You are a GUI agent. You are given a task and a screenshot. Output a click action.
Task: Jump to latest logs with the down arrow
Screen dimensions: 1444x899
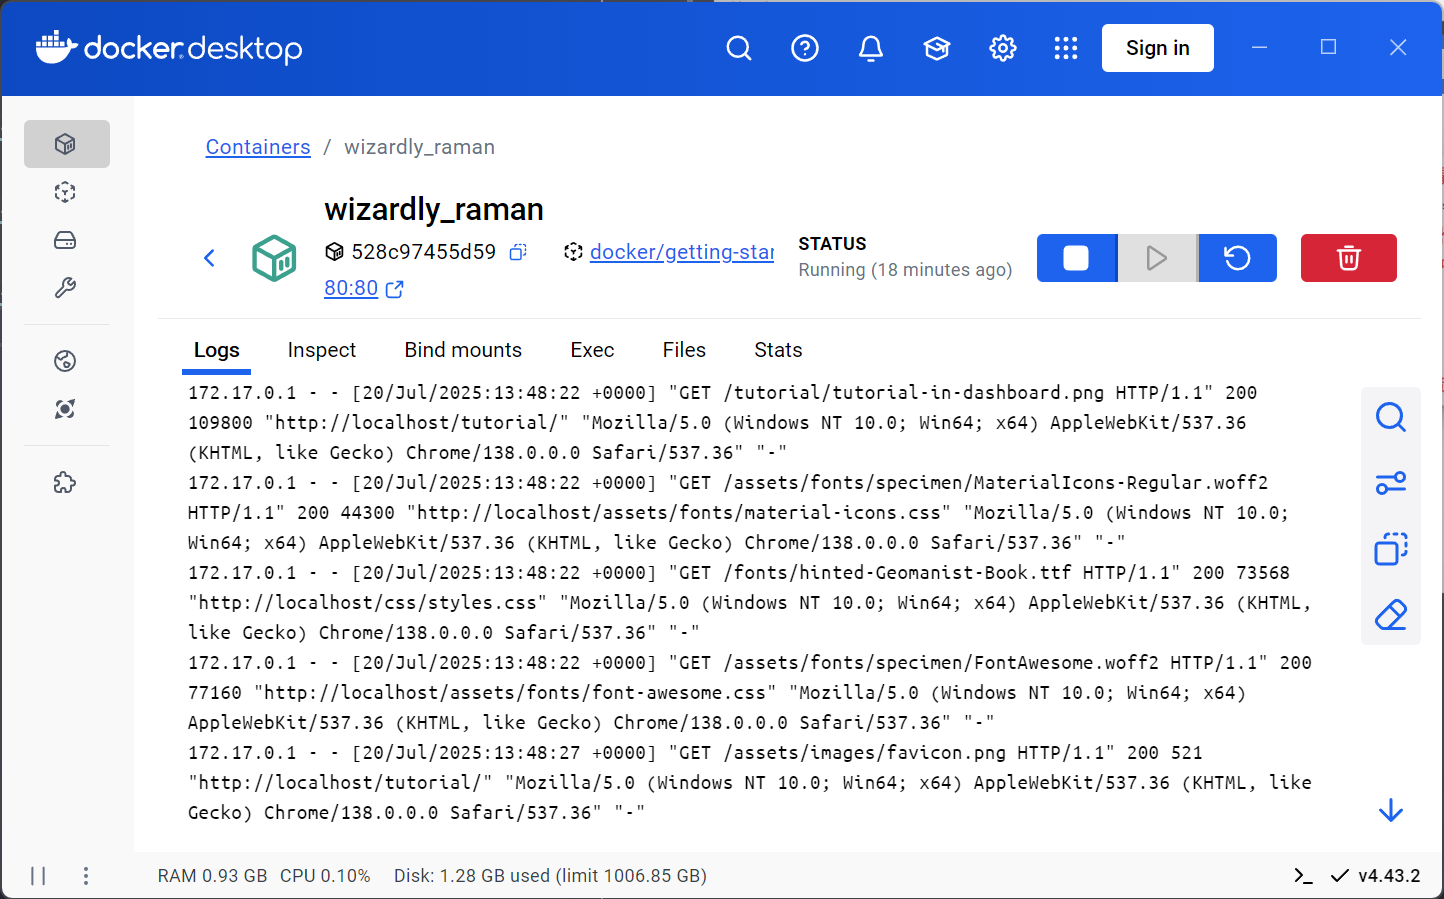1391,810
